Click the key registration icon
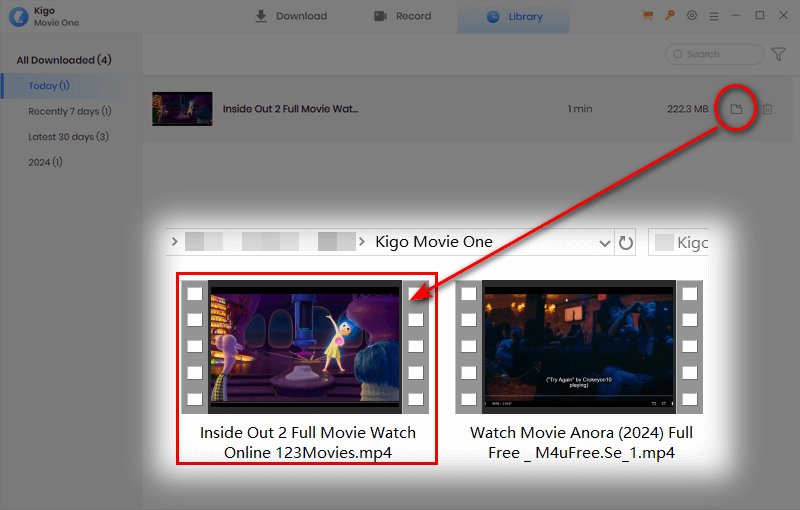The image size is (800, 510). pyautogui.click(x=670, y=16)
